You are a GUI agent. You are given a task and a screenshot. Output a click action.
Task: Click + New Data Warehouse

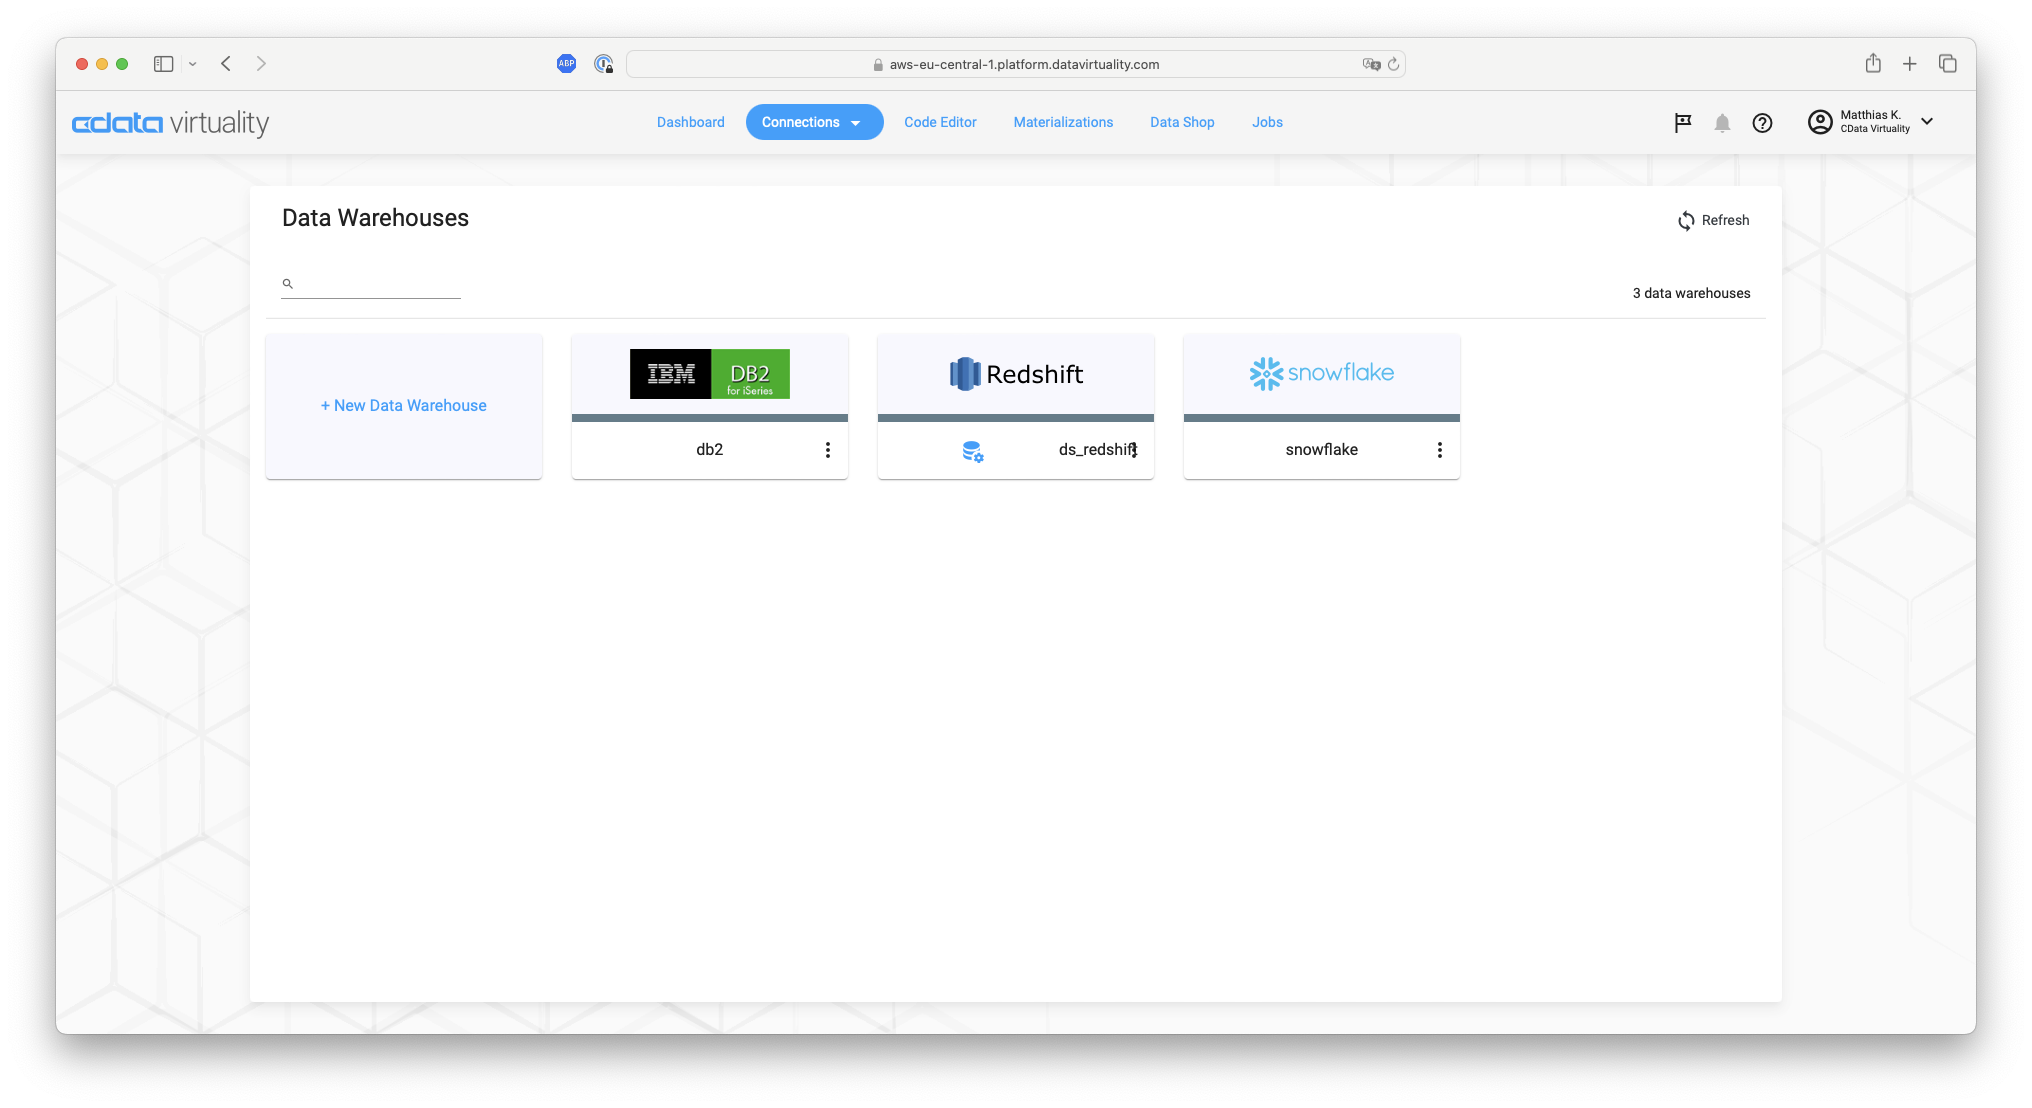(404, 405)
